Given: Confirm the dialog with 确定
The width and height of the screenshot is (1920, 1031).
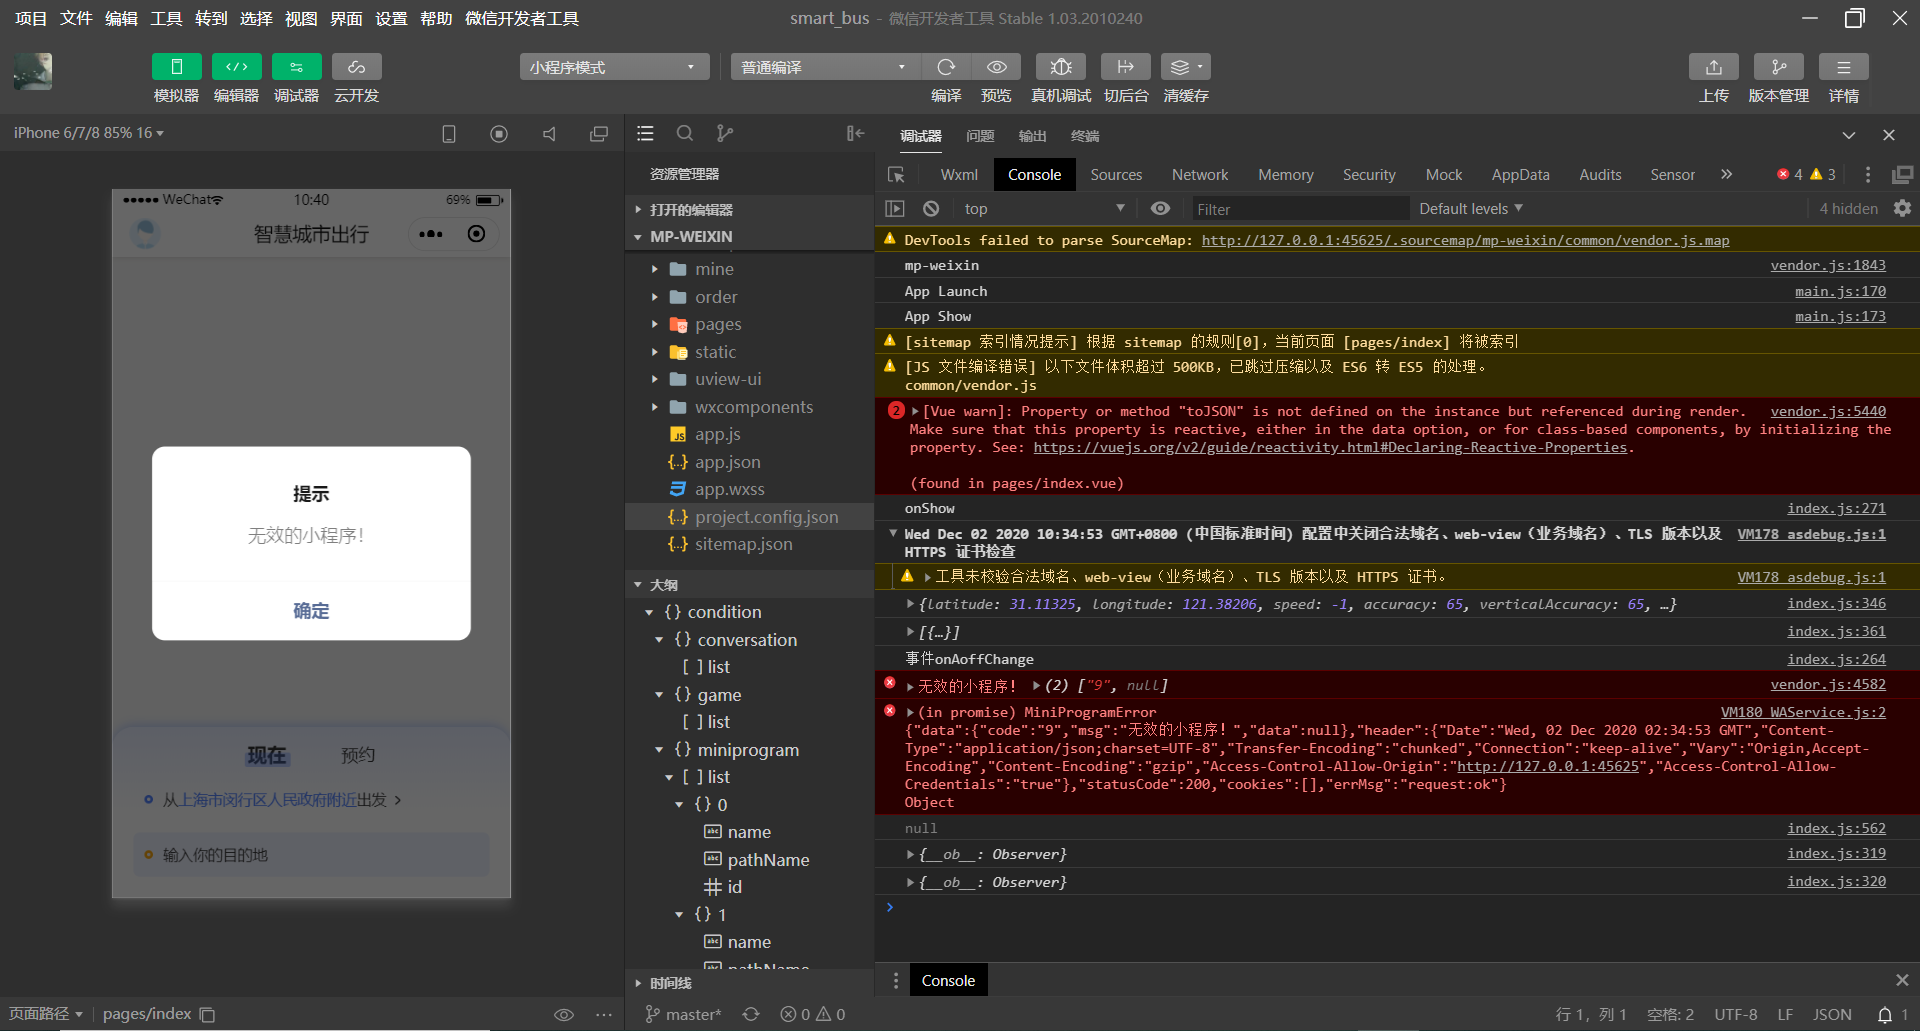Looking at the screenshot, I should 311,610.
